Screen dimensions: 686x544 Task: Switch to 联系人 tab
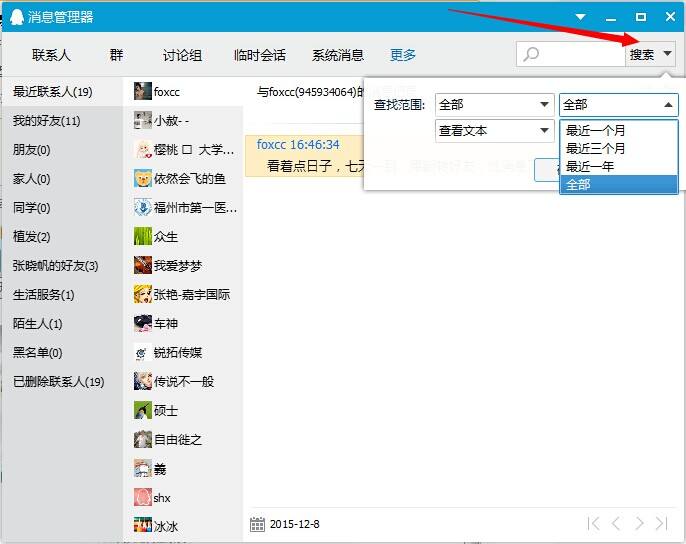(x=51, y=55)
